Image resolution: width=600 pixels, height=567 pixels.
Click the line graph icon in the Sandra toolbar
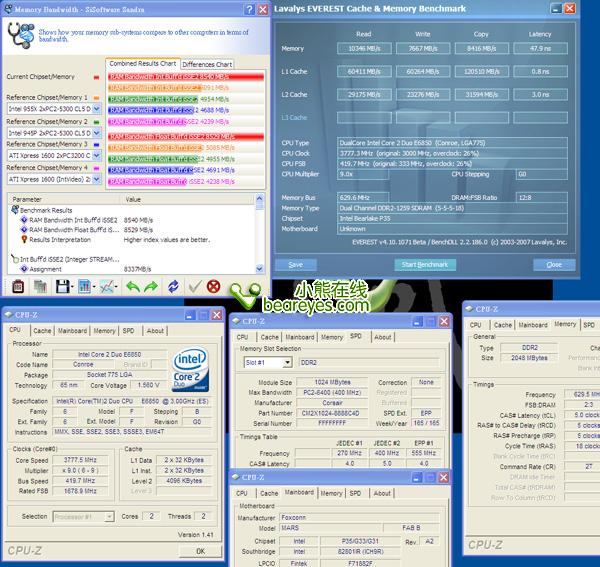coord(106,286)
